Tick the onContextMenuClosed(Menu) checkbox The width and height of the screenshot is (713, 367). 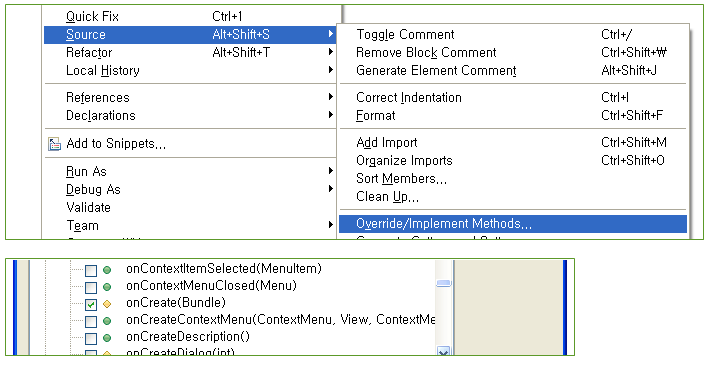[91, 287]
